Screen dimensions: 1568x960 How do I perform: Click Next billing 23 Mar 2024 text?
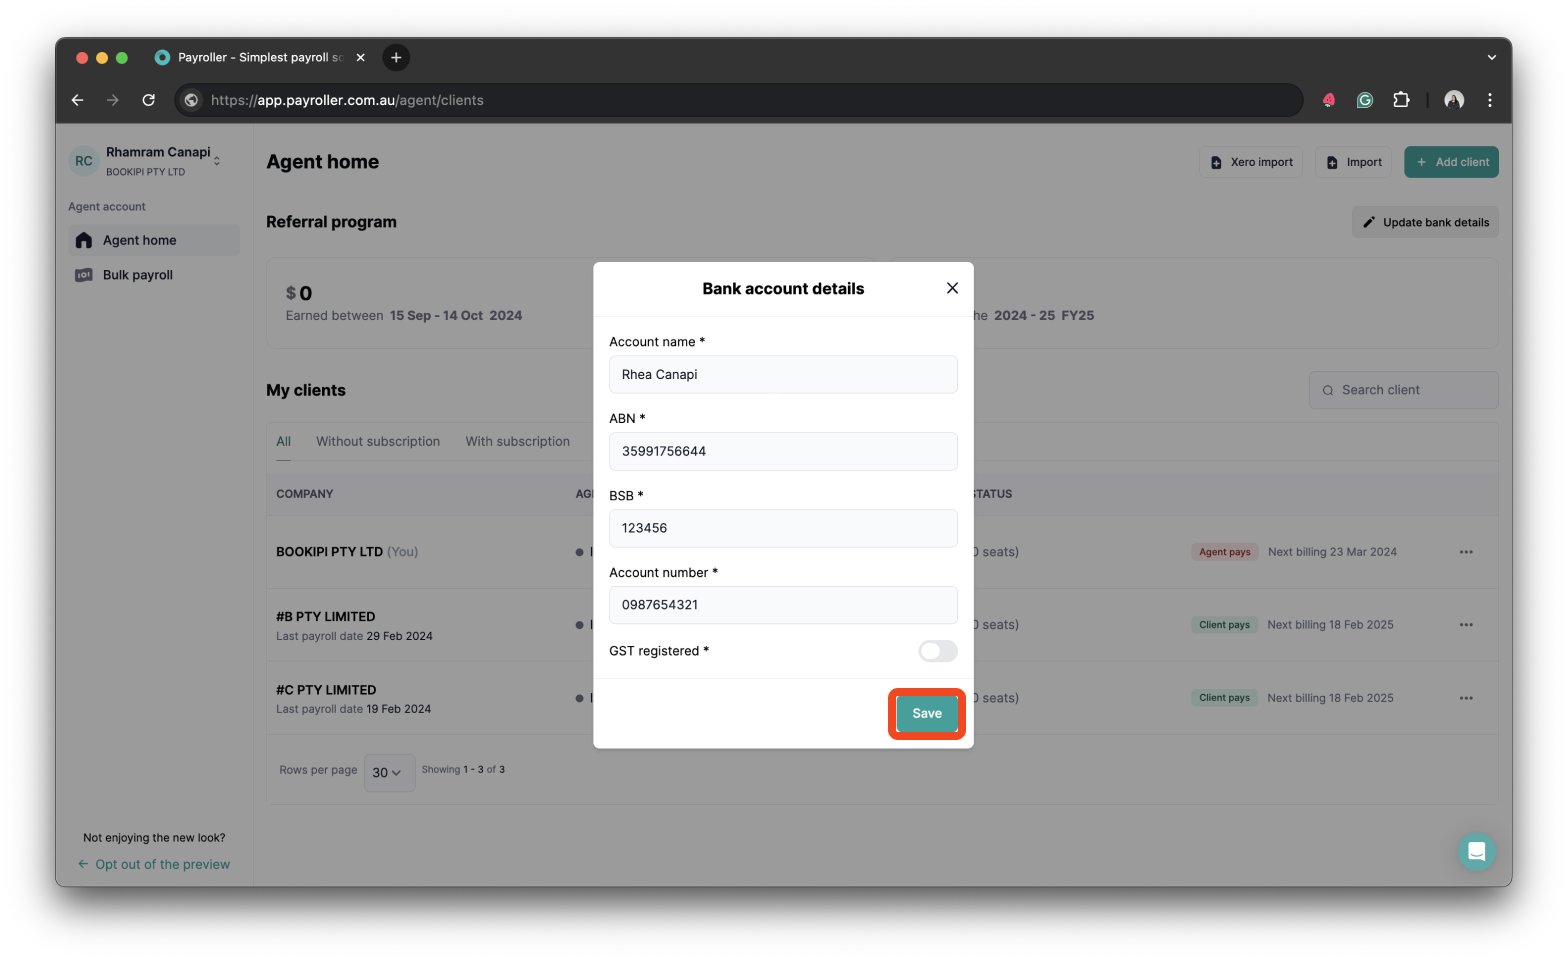[x=1332, y=552]
